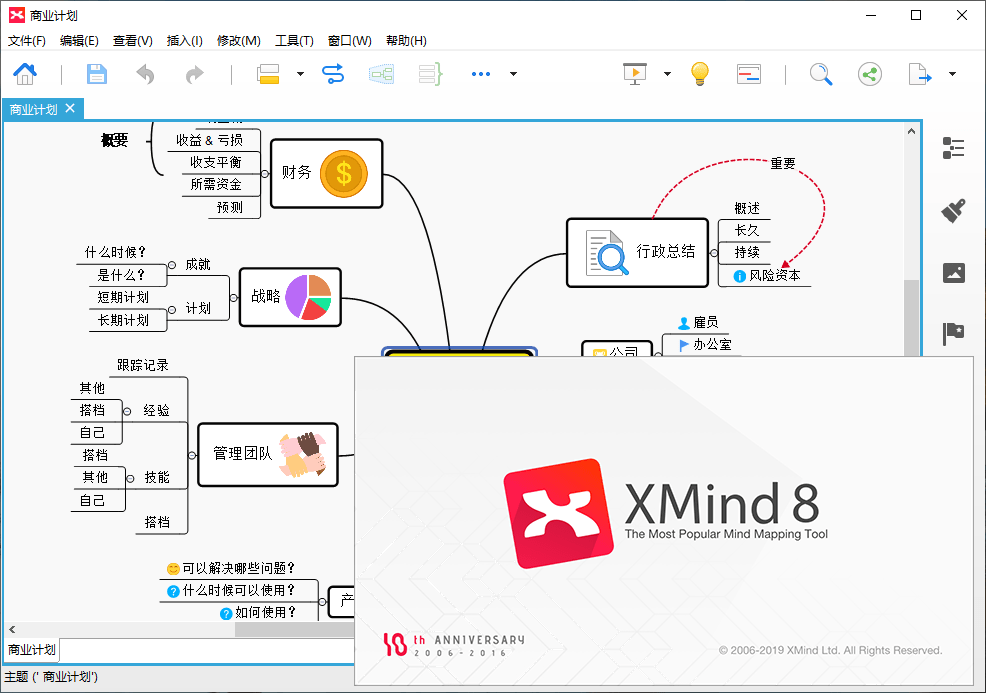Screen dimensions: 986x693
Task: Collapse the 成就 subtopic toggle circle
Action: click(172, 265)
